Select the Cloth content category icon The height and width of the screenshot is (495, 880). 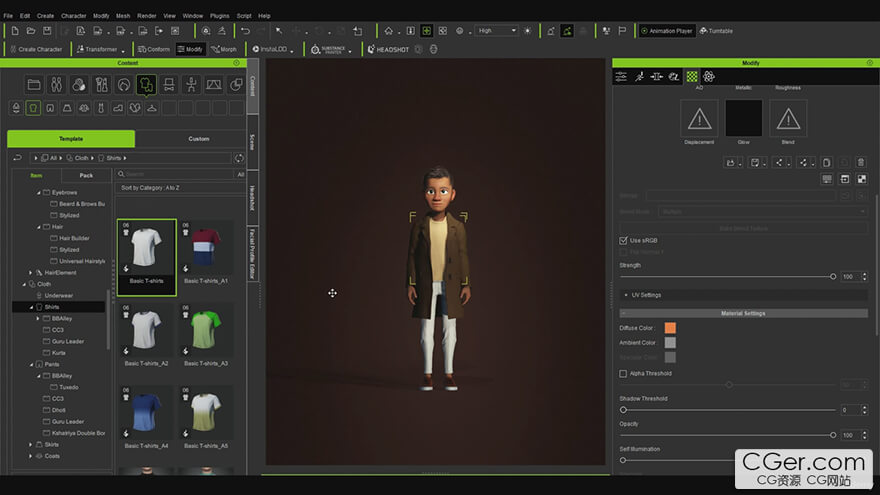[x=146, y=85]
